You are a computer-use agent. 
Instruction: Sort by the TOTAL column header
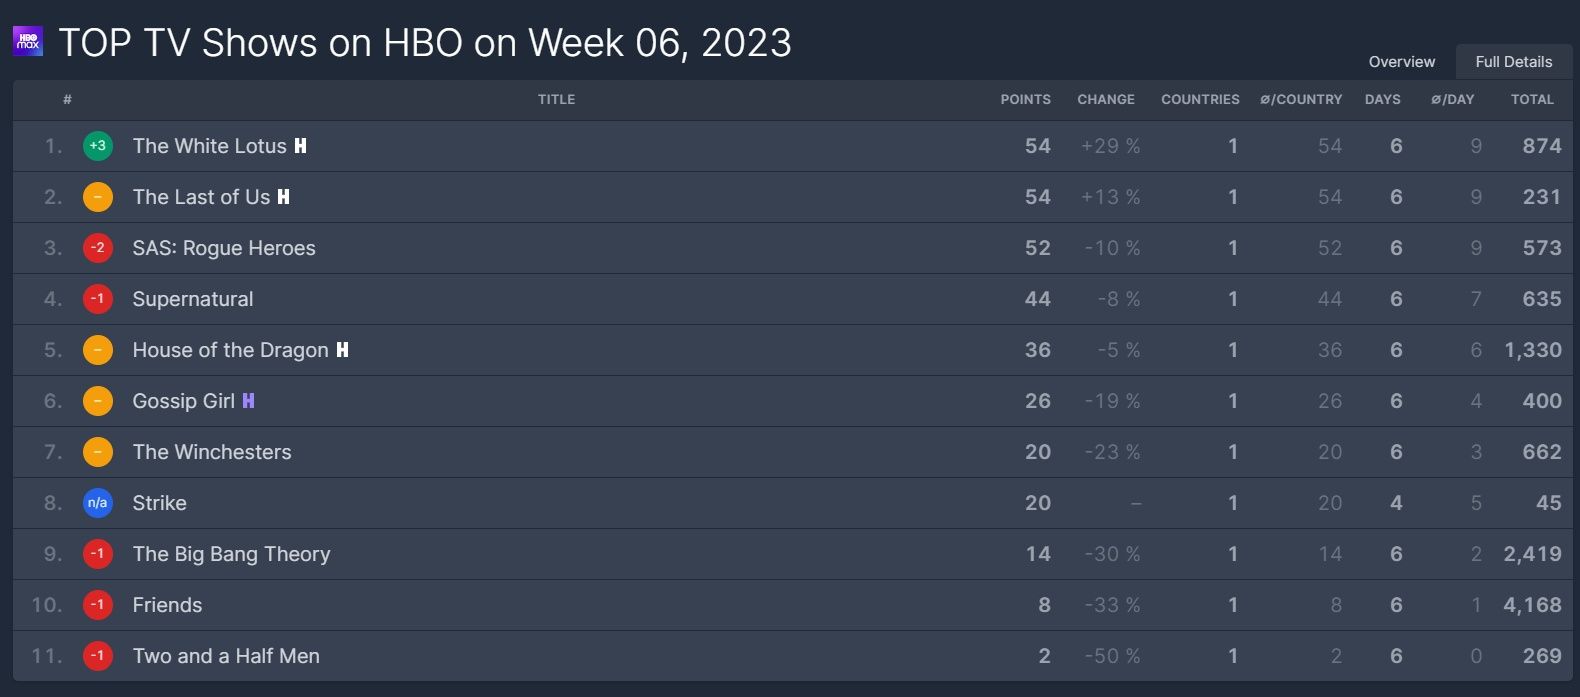(1532, 100)
